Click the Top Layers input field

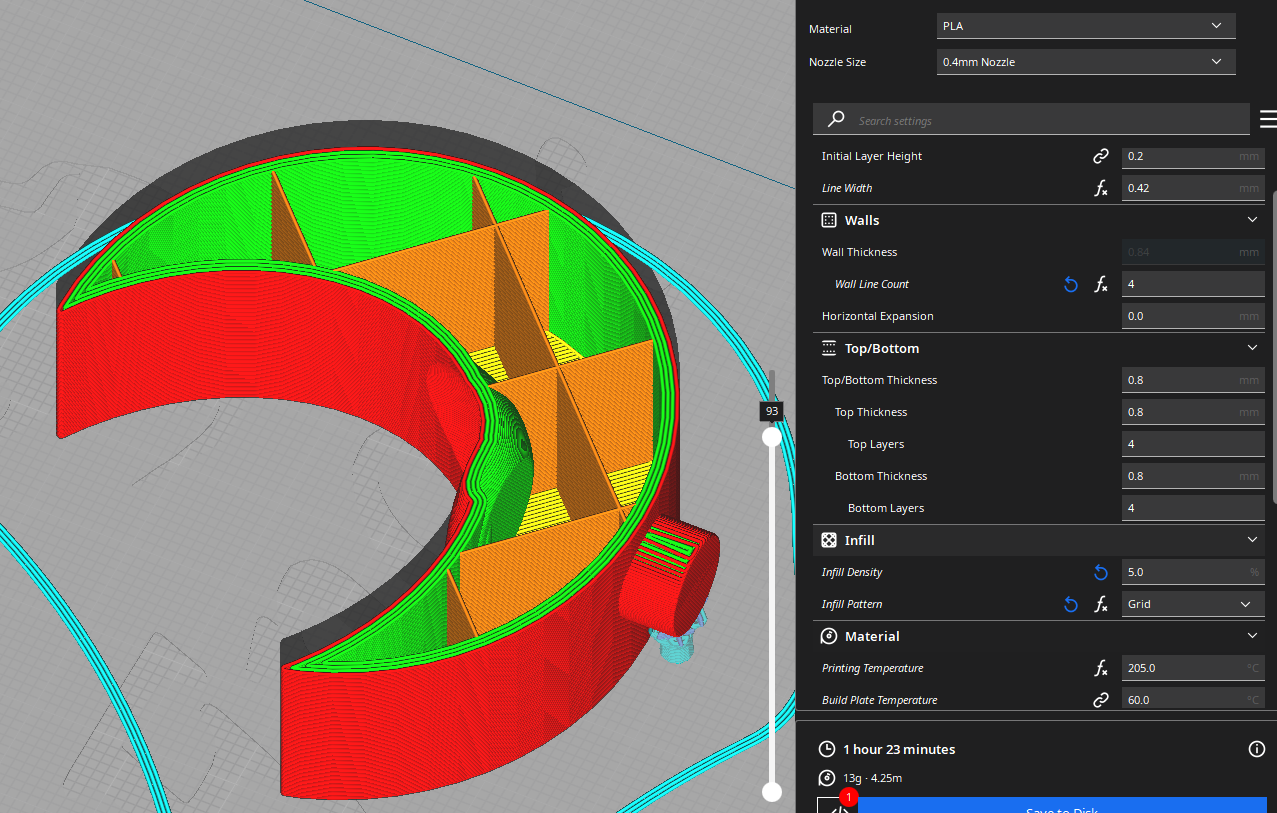[x=1192, y=444]
